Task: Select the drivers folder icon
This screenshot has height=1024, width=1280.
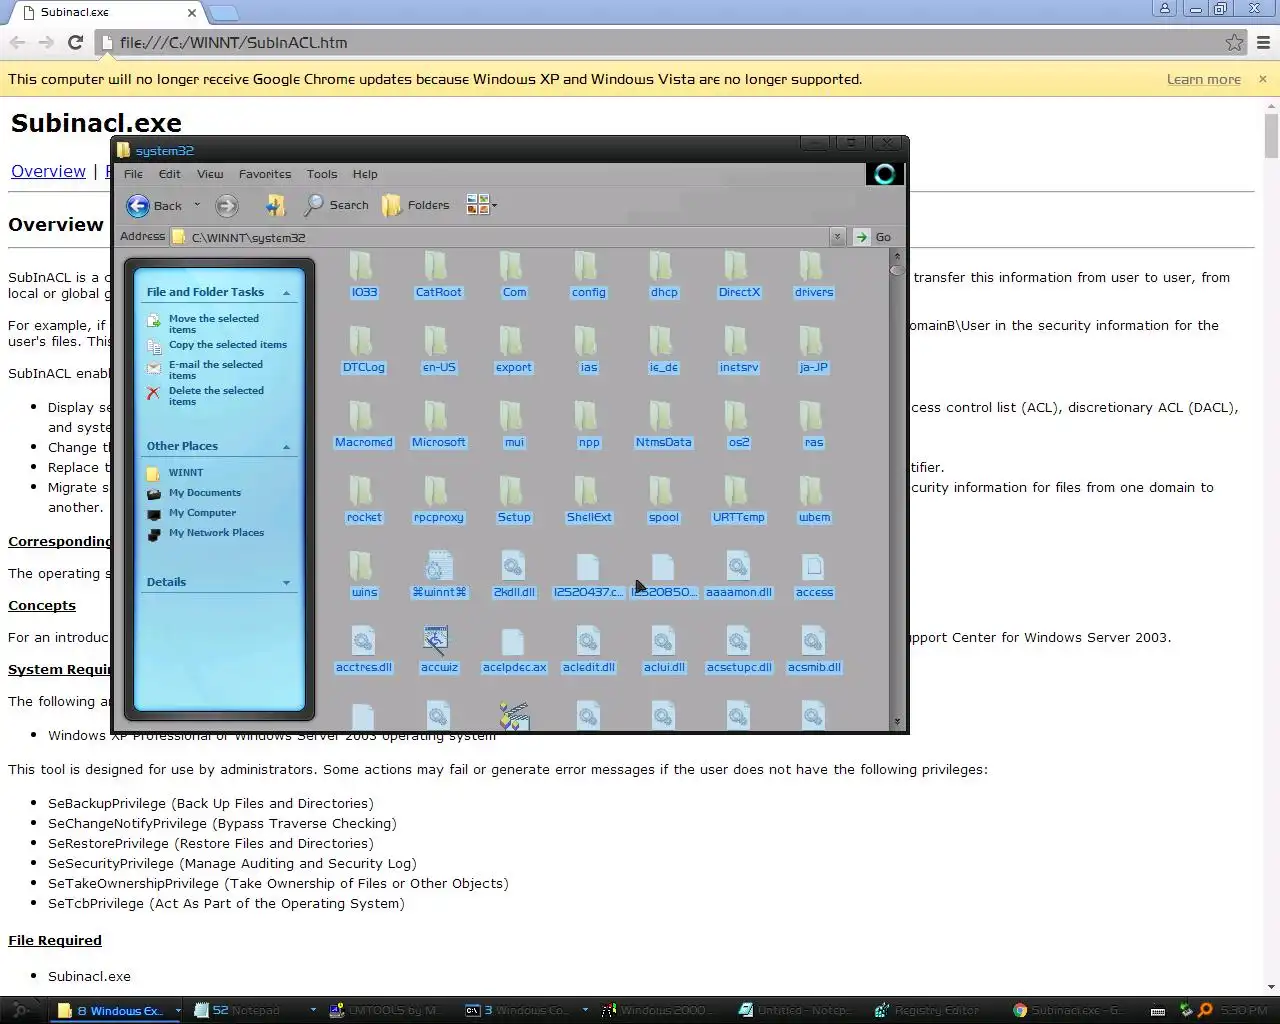Action: 813,266
